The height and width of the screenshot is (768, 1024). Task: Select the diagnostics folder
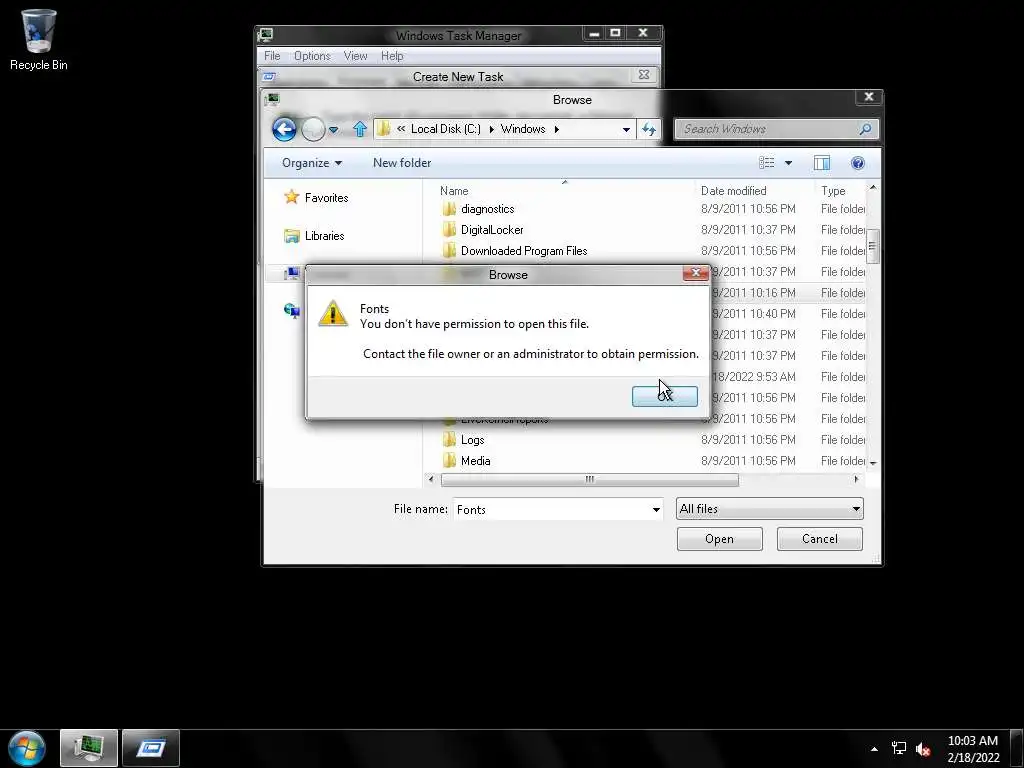pos(488,209)
